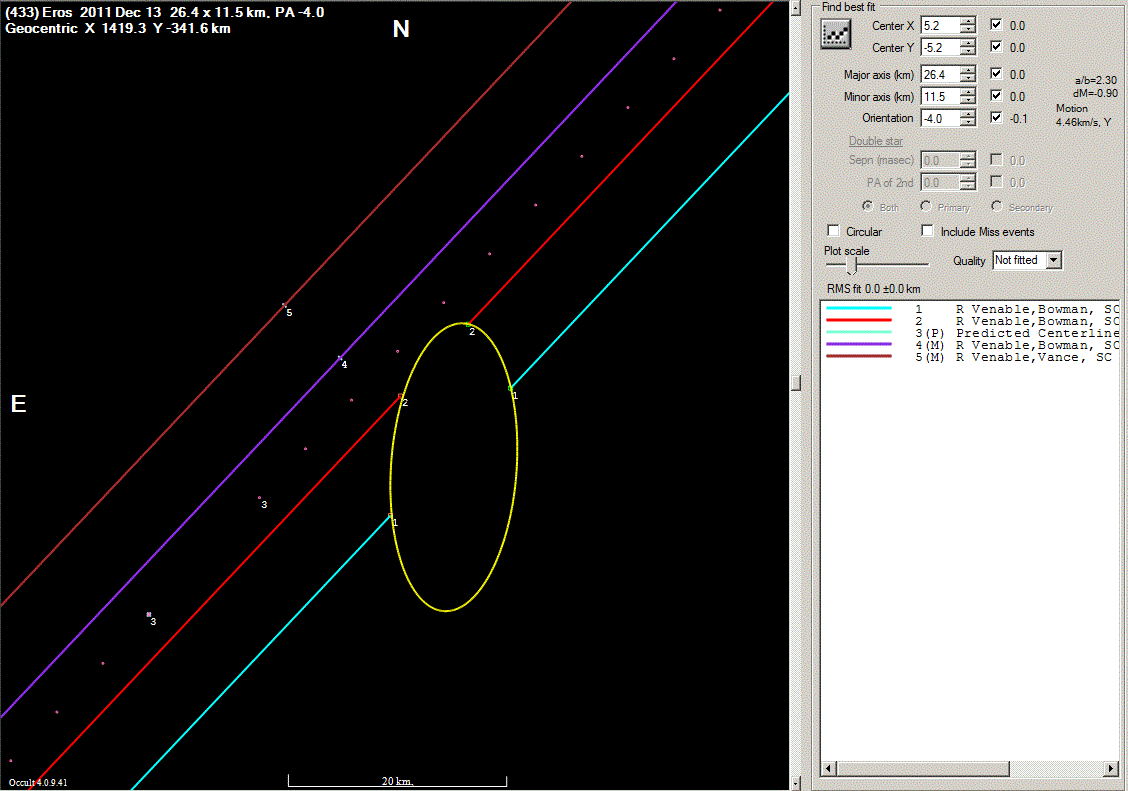Check Include Miss events option
The height and width of the screenshot is (791, 1128).
(928, 231)
